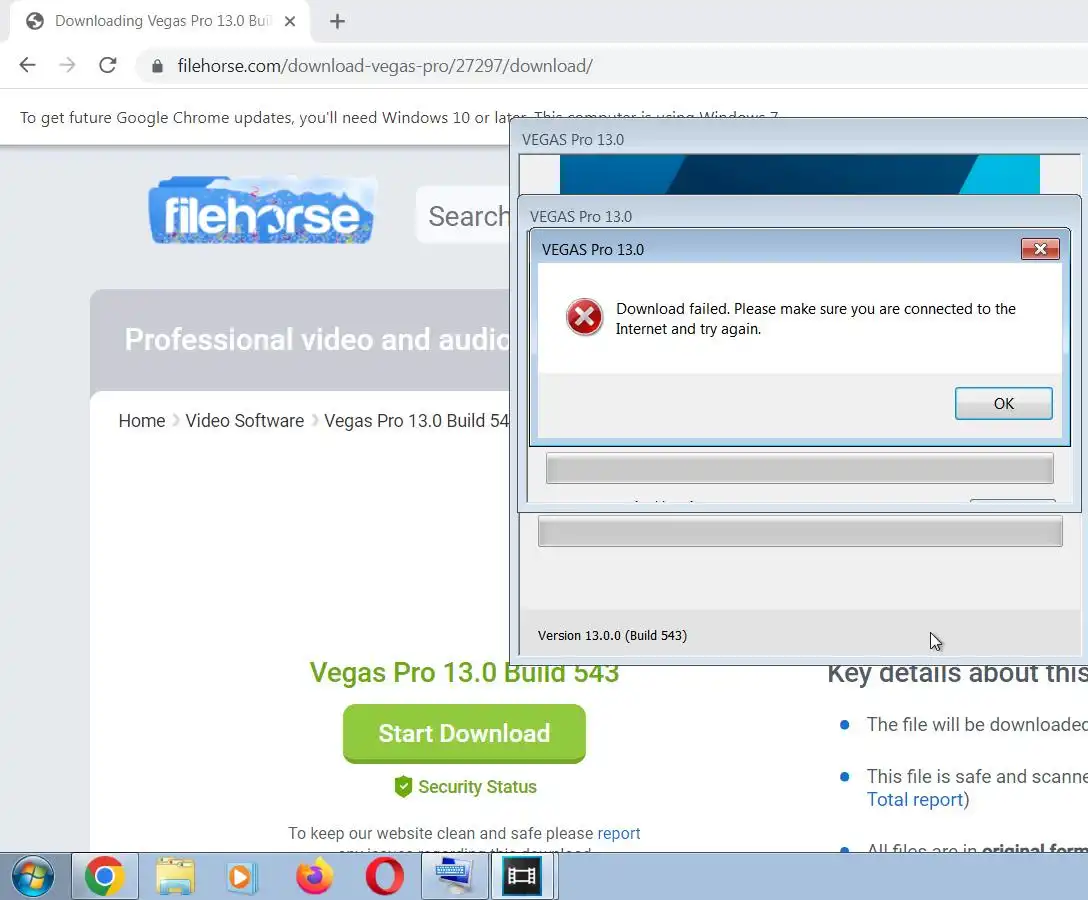Open the report link below Security Status
The image size is (1088, 900).
(618, 833)
